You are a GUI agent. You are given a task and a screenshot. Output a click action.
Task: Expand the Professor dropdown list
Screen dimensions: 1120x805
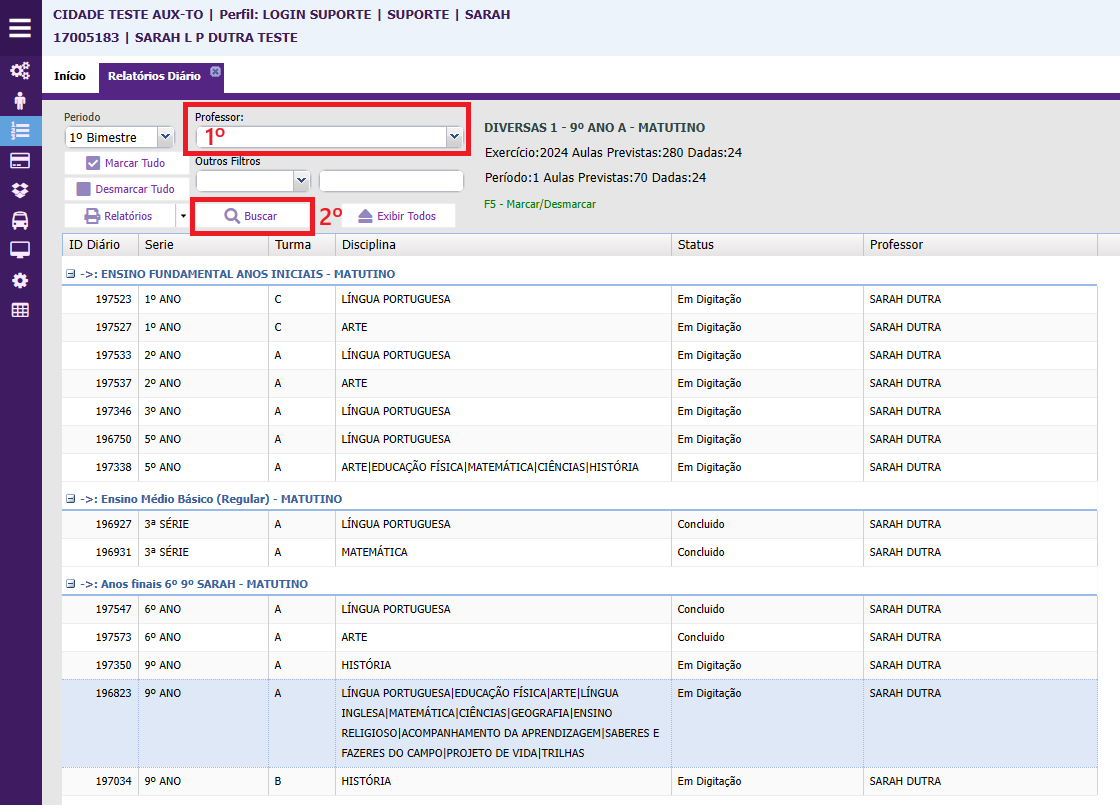(454, 136)
